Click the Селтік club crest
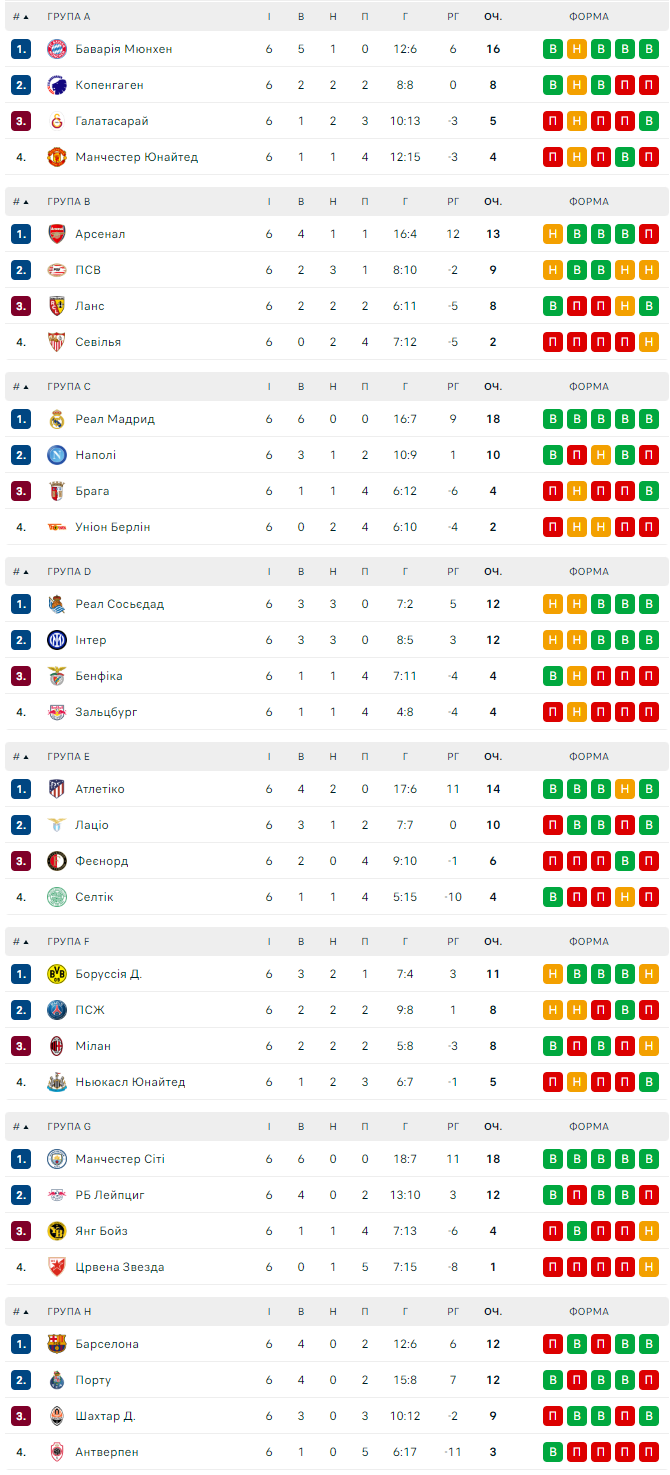The height and width of the screenshot is (1475, 670). pos(57,897)
